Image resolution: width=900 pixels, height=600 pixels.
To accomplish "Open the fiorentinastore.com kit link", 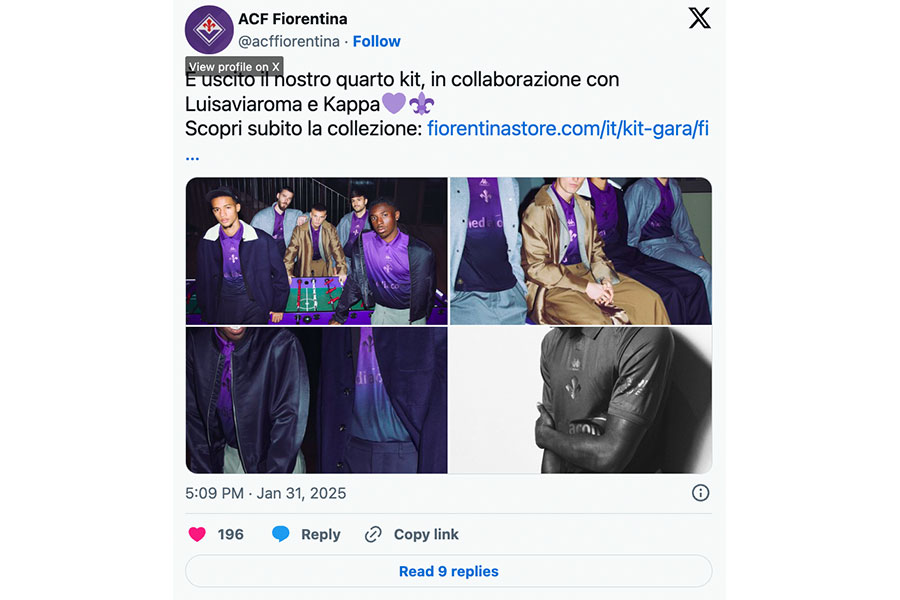I will pos(568,129).
